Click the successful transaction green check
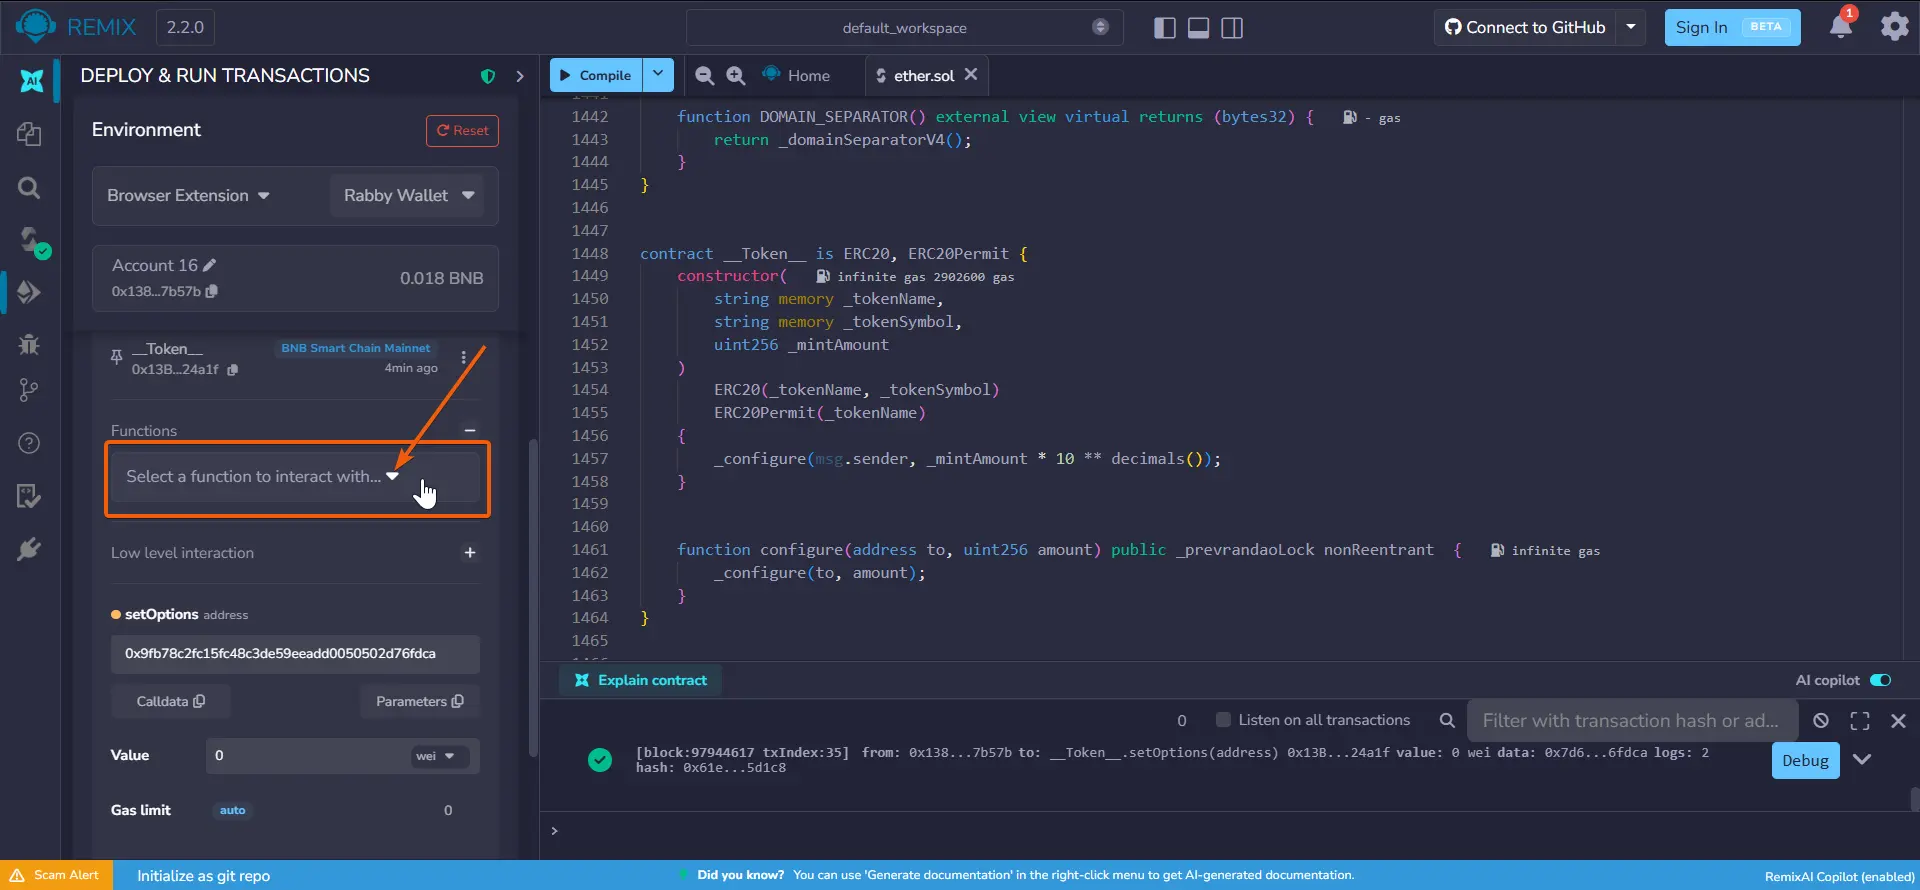This screenshot has height=890, width=1920. [x=600, y=760]
